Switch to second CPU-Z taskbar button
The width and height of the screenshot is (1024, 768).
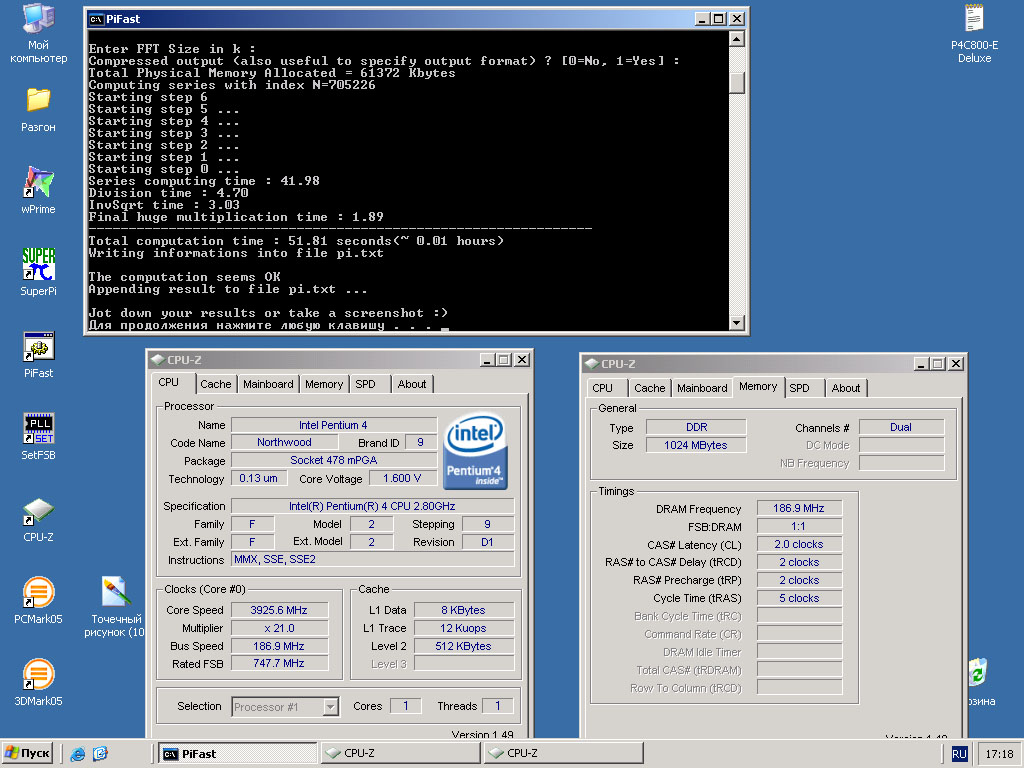click(563, 754)
